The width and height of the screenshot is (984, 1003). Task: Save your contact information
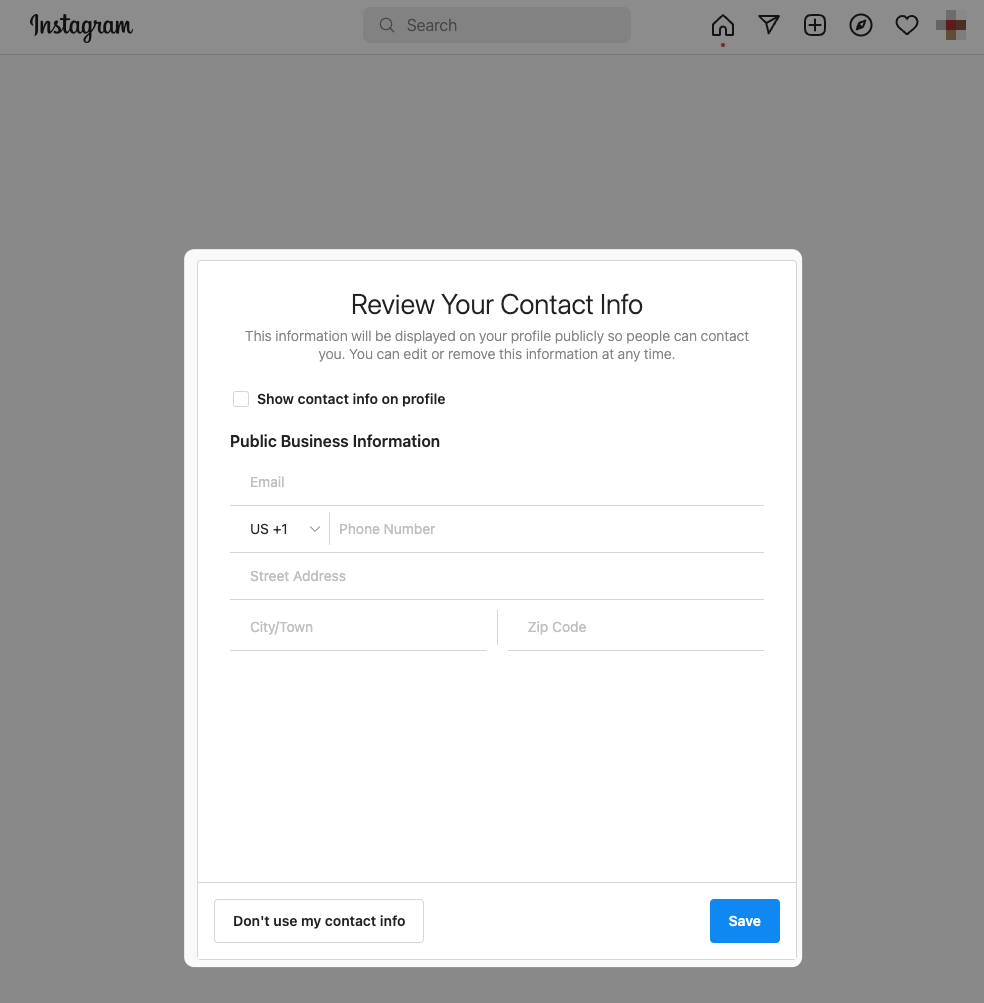[744, 920]
